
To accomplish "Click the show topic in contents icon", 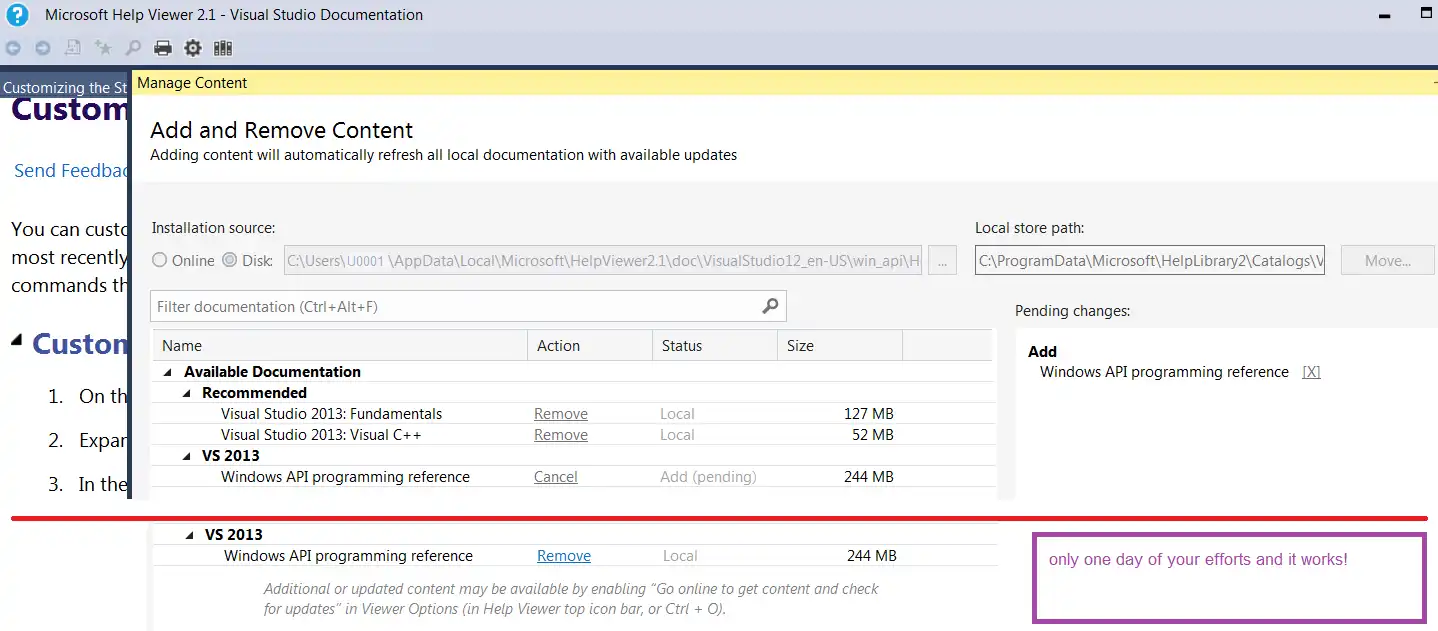I will point(73,47).
